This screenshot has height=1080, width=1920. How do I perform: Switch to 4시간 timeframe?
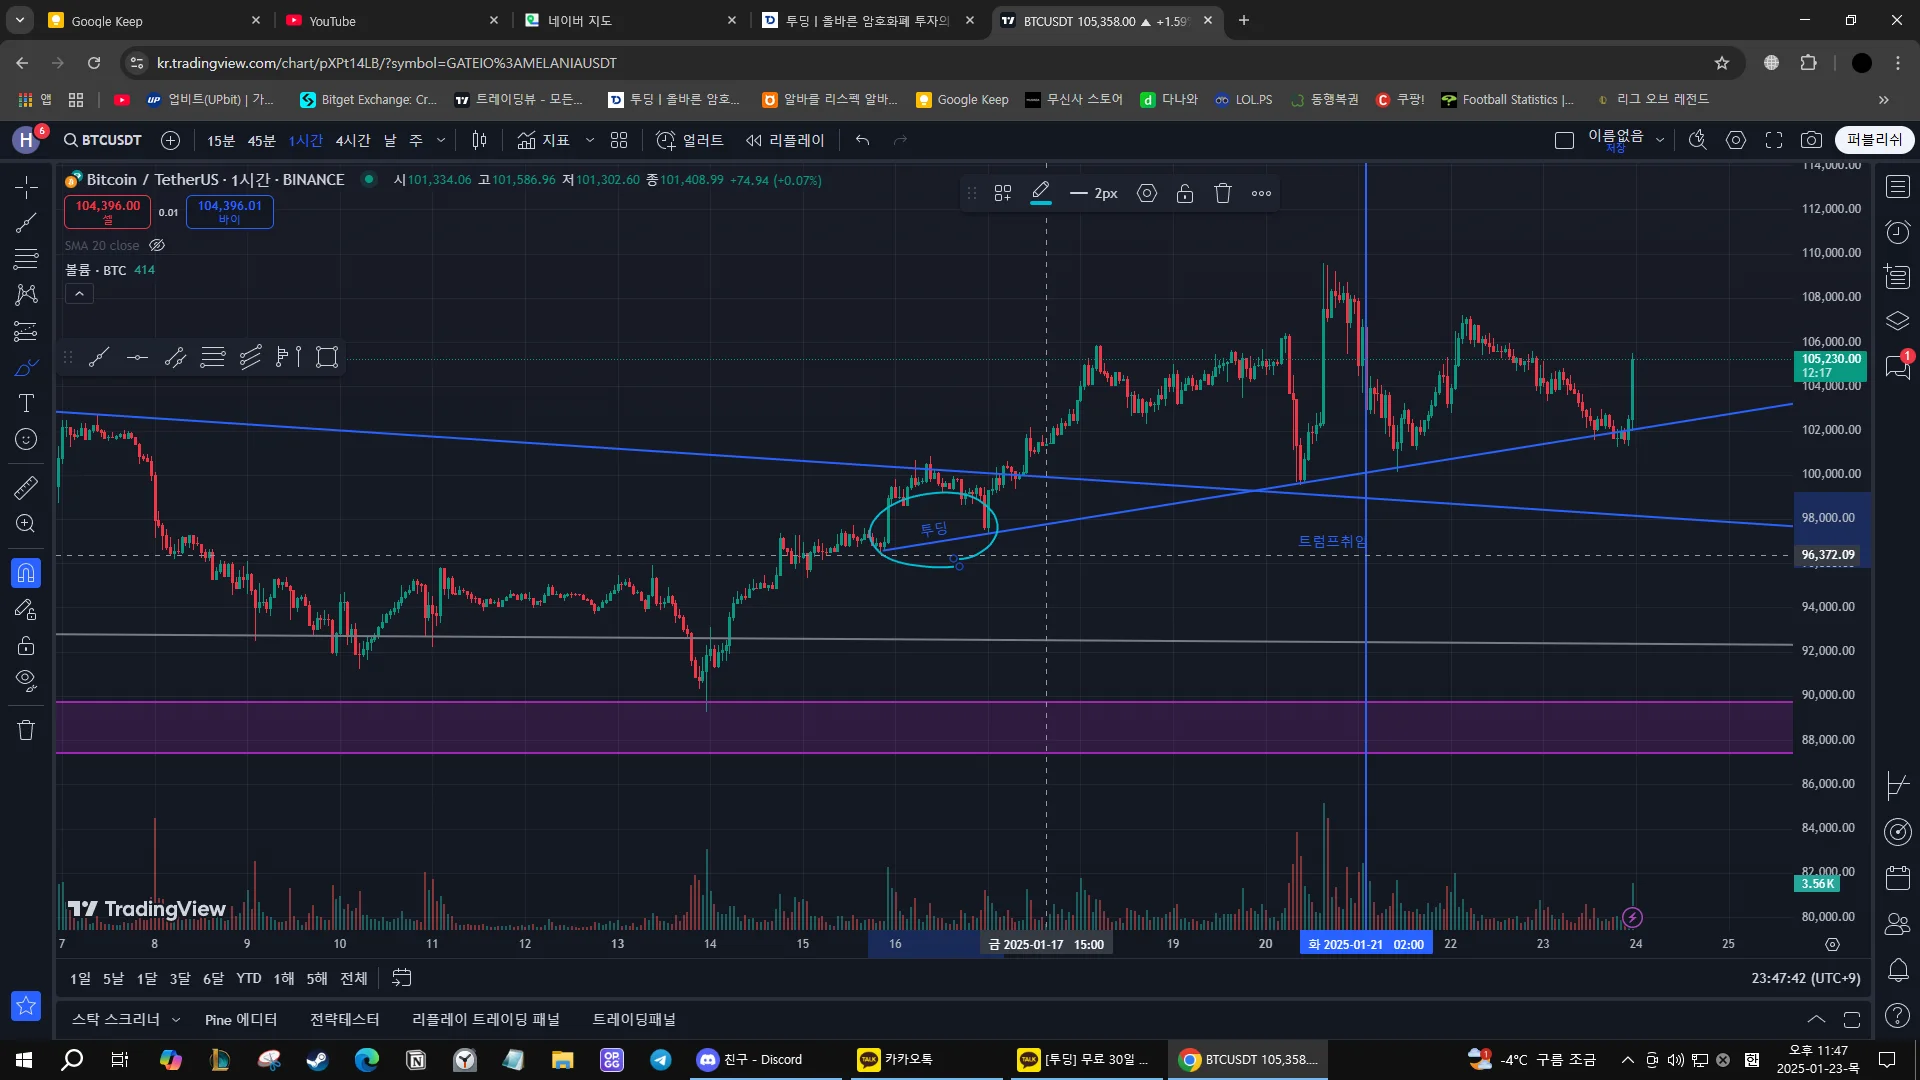pyautogui.click(x=352, y=140)
